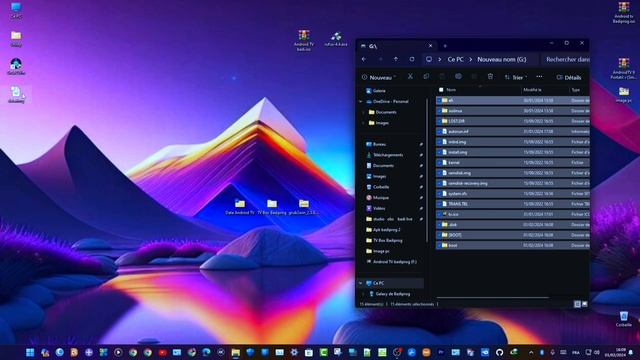Screen dimensions: 640x360
Task: Select Android TV iso archive on desktop
Action: (303, 40)
